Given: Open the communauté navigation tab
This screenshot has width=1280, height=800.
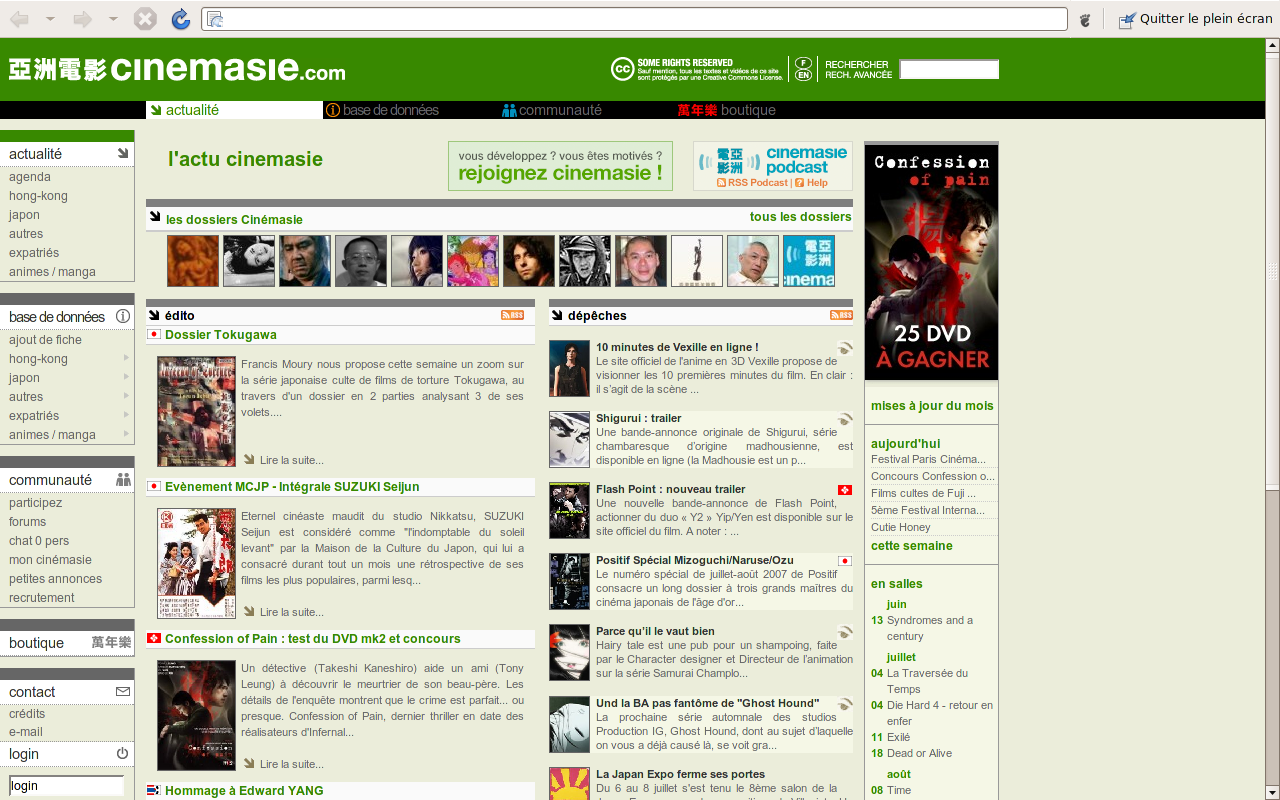Looking at the screenshot, I should pos(551,110).
